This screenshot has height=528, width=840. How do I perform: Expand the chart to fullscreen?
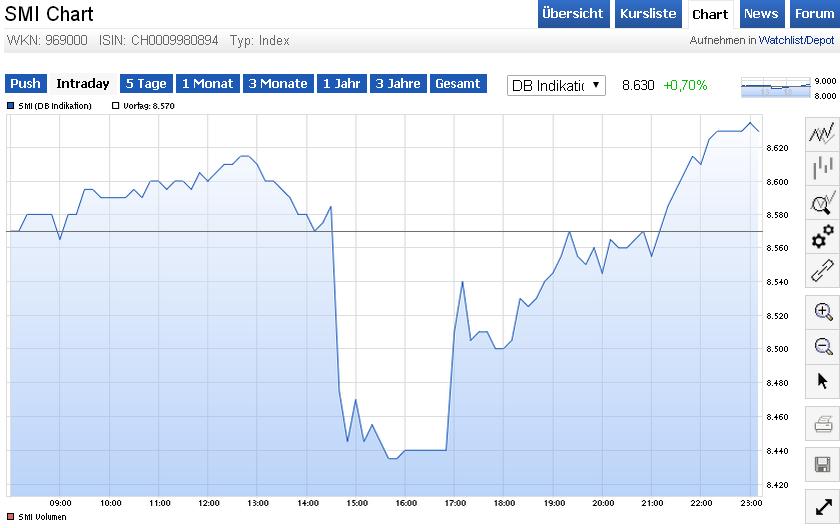click(x=822, y=508)
